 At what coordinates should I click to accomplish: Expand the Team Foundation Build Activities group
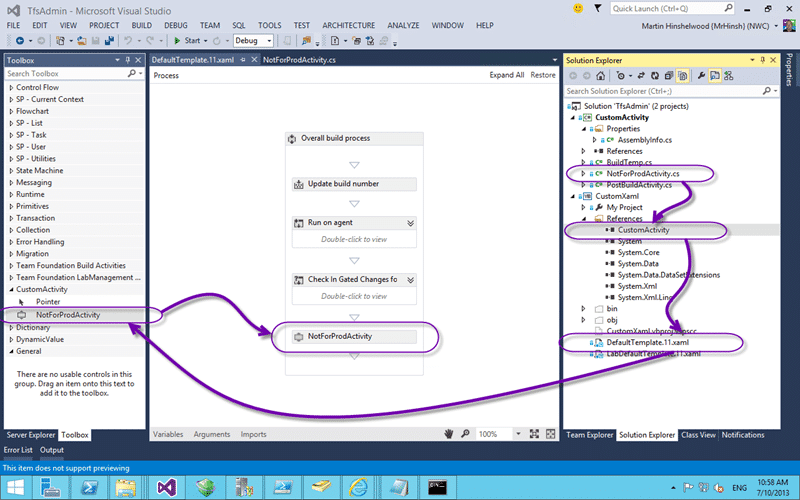(11, 265)
